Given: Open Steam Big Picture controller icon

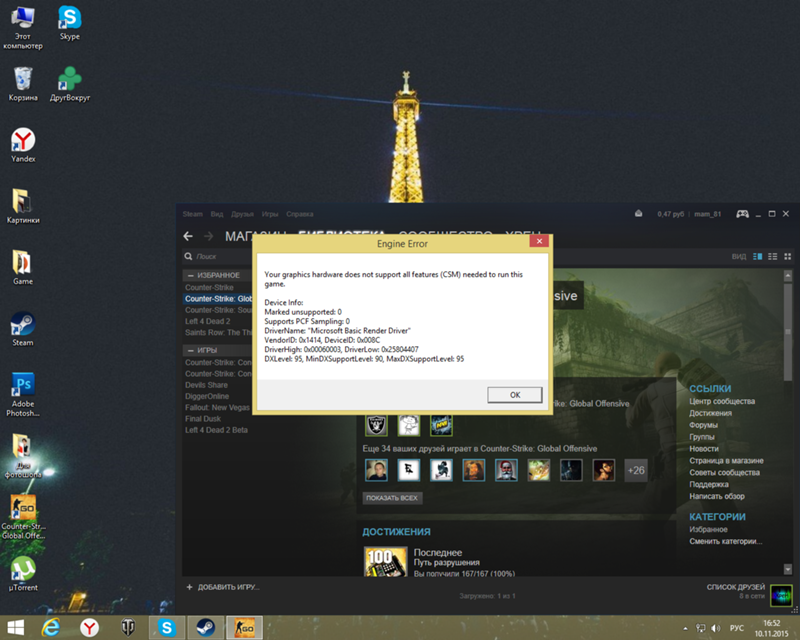Looking at the screenshot, I should pos(742,214).
